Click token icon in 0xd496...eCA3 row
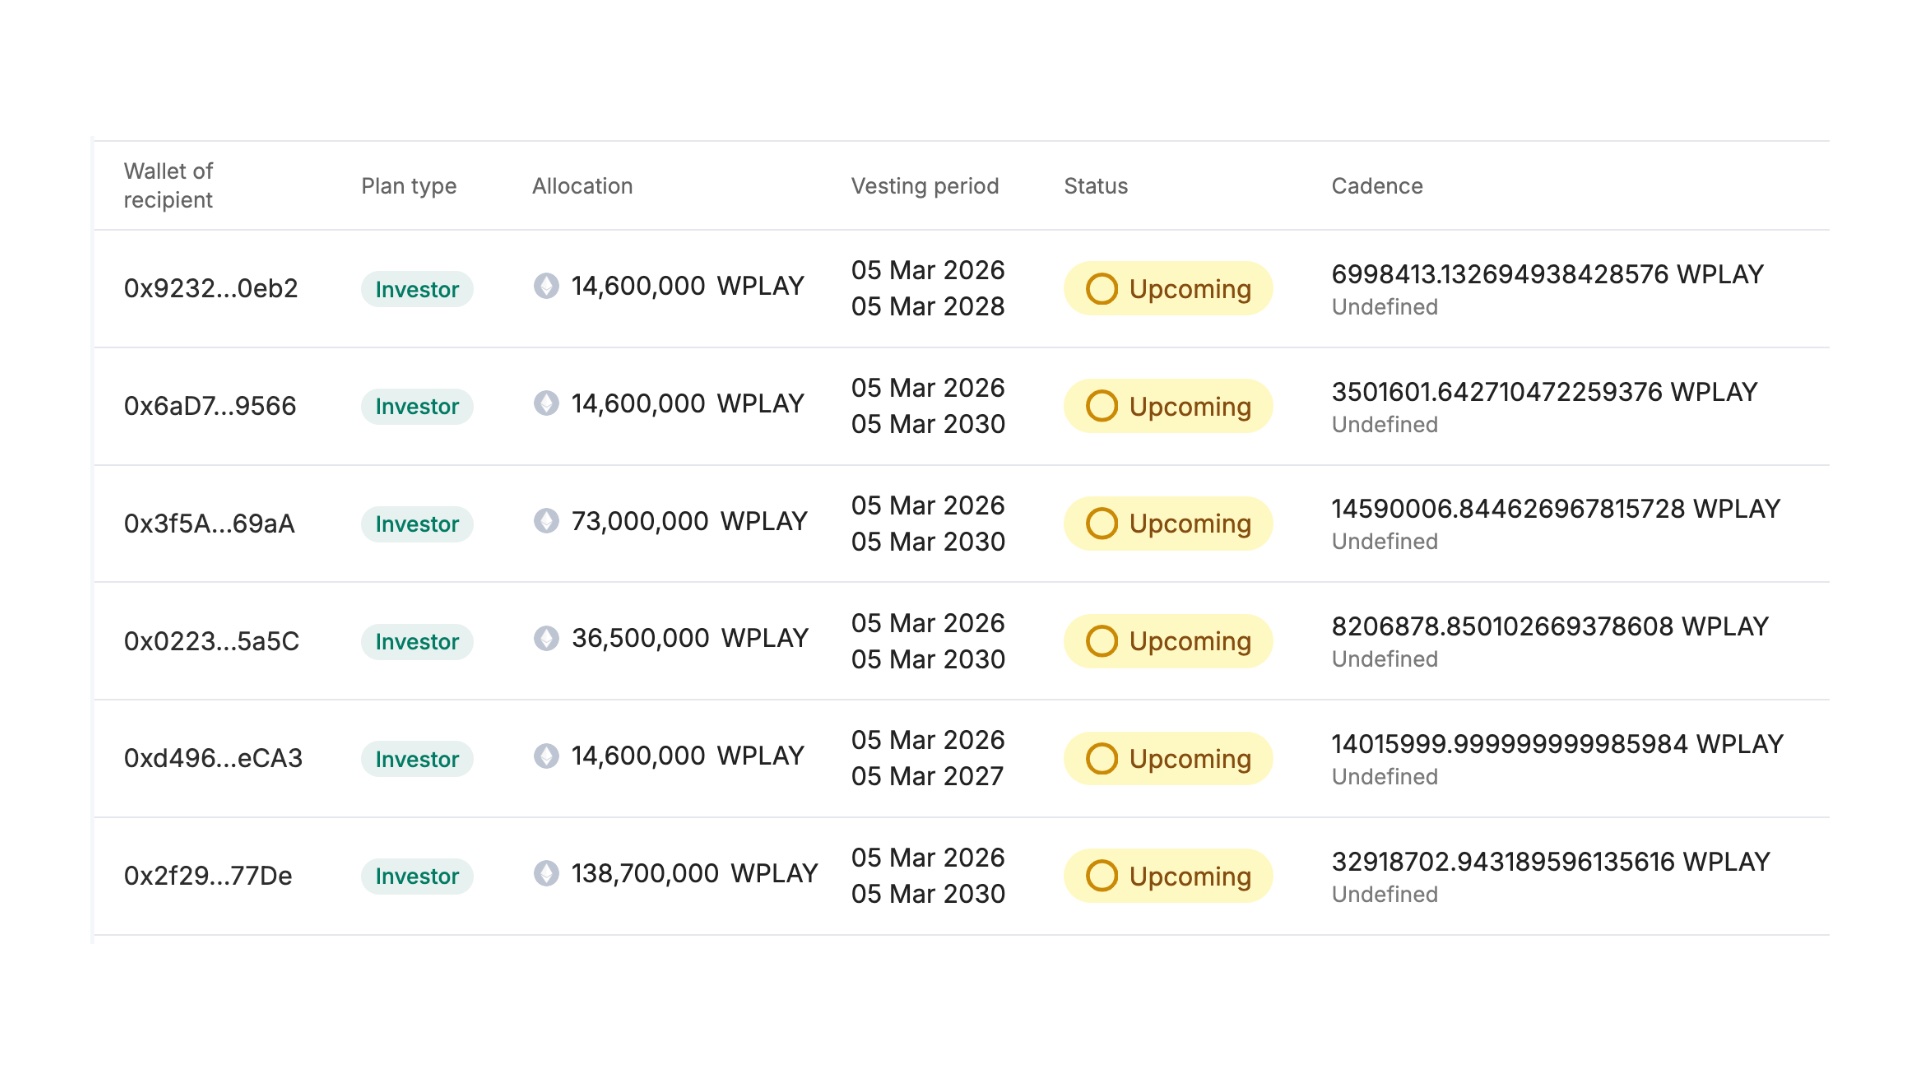 pyautogui.click(x=546, y=756)
